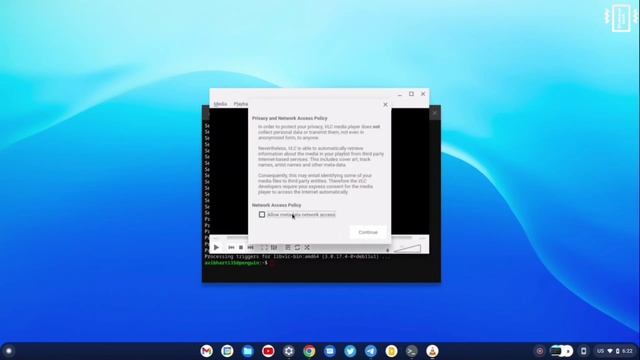640x360 pixels.
Task: Click the VLC previous track button
Action: pos(231,247)
